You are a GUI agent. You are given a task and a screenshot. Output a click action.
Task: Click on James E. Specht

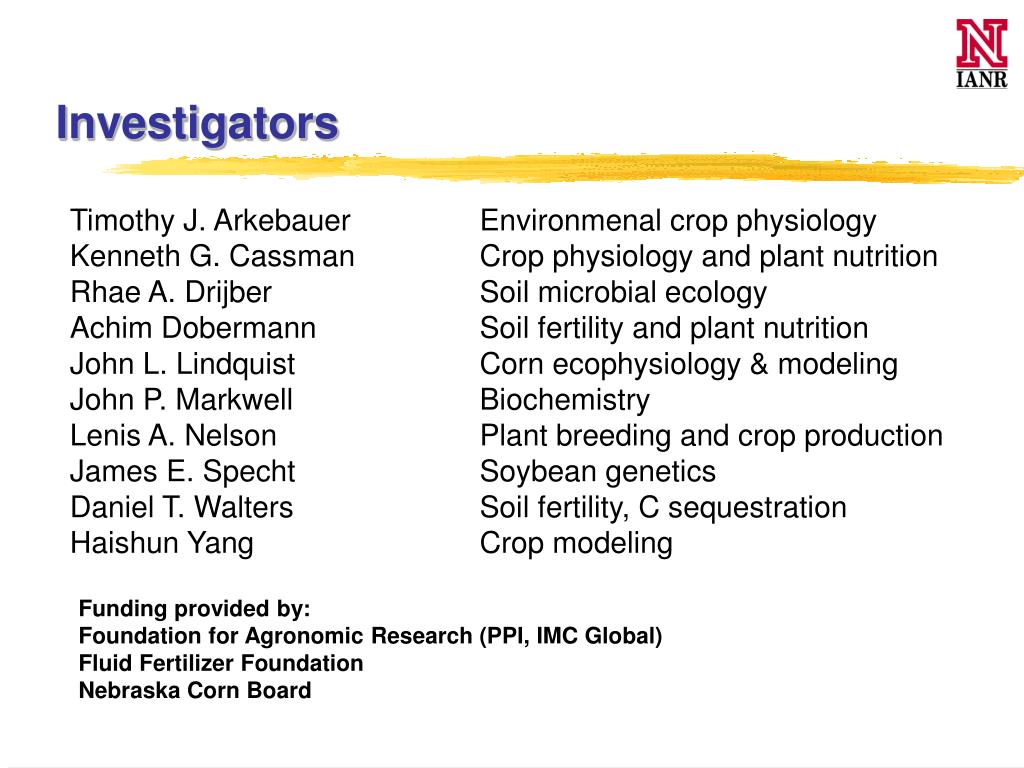pyautogui.click(x=182, y=472)
